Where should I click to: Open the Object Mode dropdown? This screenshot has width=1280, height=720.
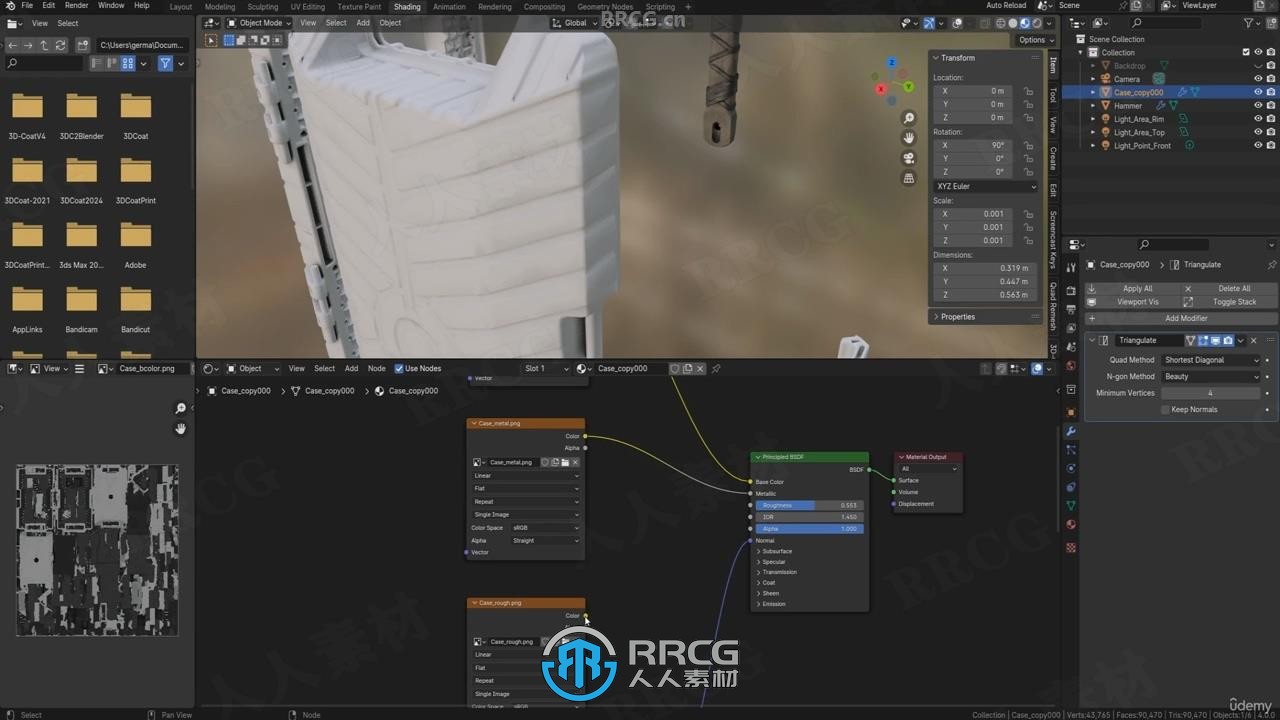259,23
